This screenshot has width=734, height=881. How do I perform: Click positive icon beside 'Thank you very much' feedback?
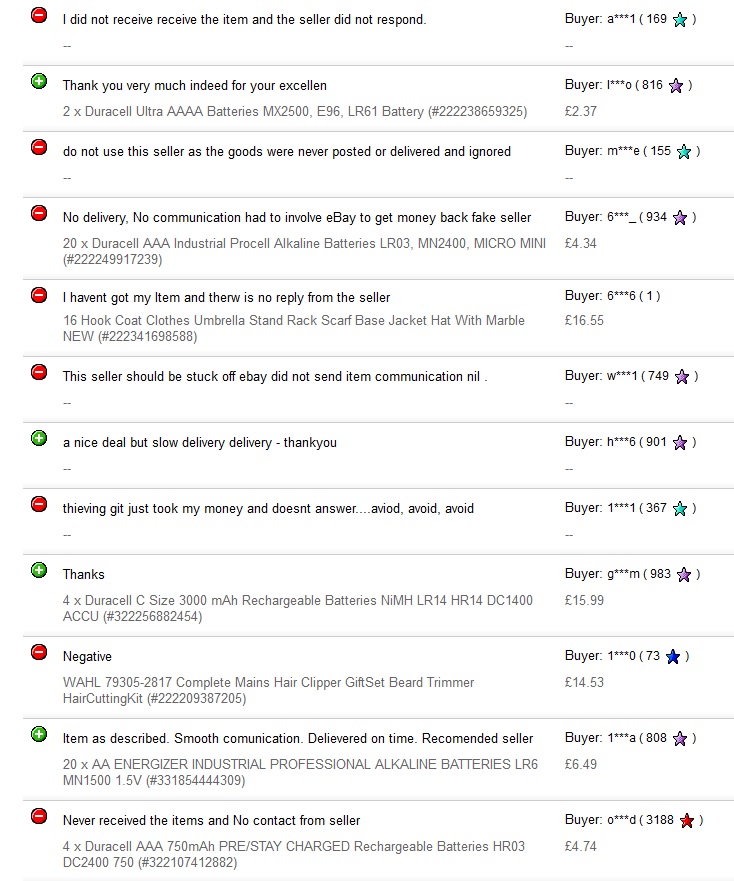point(39,81)
